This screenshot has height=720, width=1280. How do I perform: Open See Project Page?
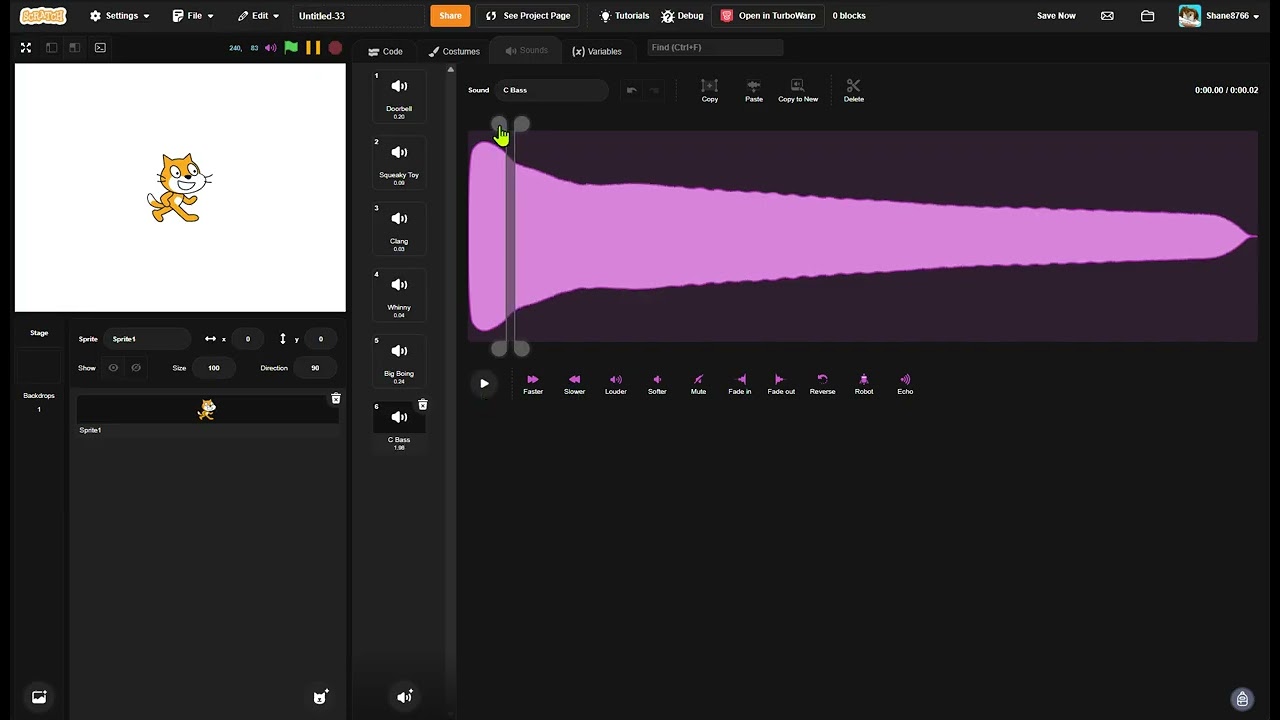pos(528,16)
